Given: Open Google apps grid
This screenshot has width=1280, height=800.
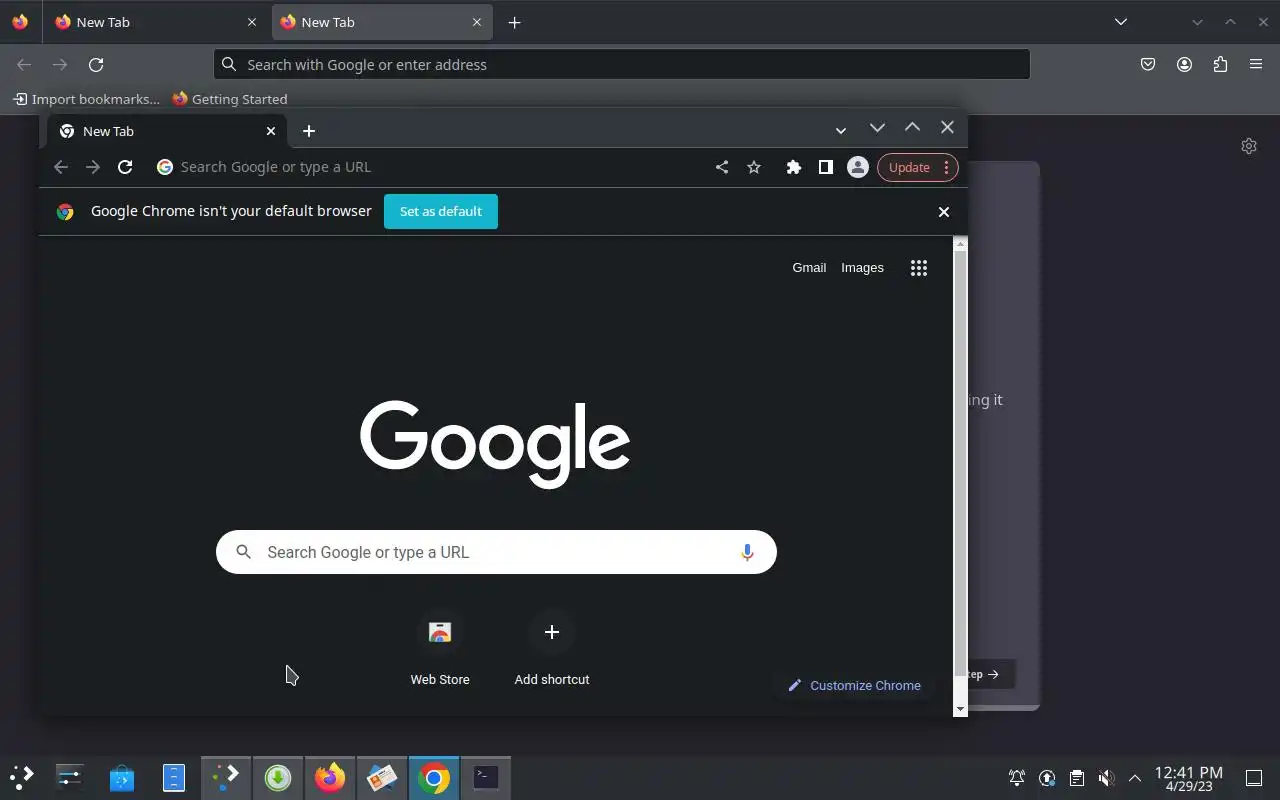Looking at the screenshot, I should click(x=919, y=267).
